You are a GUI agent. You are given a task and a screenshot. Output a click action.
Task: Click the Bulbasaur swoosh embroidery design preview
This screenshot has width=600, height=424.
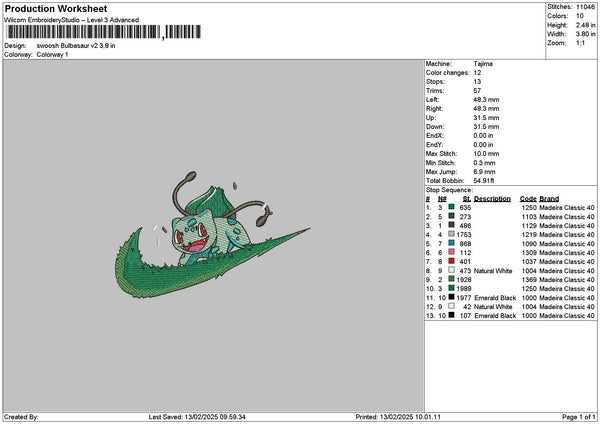pos(213,235)
